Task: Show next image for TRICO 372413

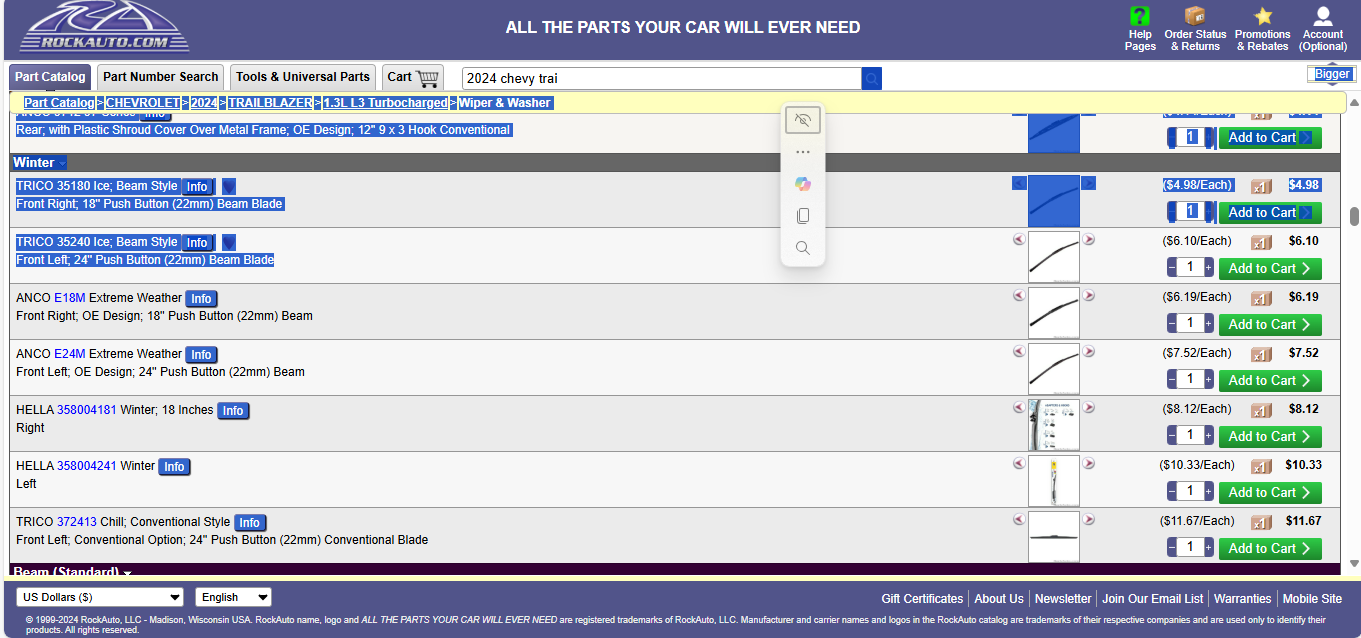Action: pos(1089,519)
